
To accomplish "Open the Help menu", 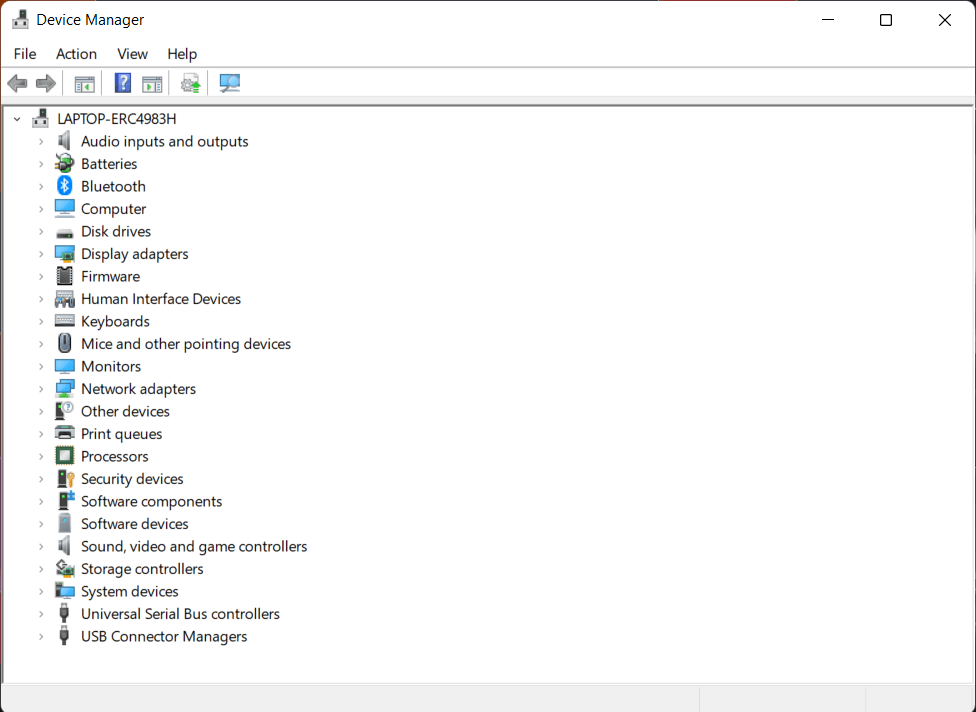I will click(182, 54).
